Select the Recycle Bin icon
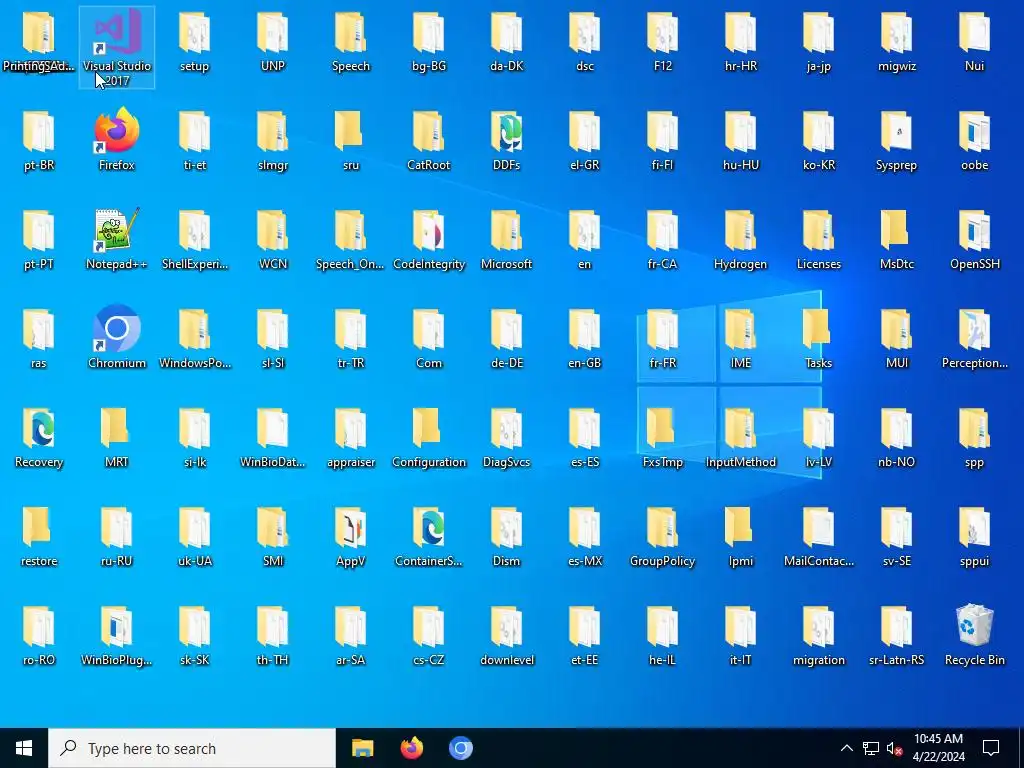1024x768 pixels. tap(974, 635)
